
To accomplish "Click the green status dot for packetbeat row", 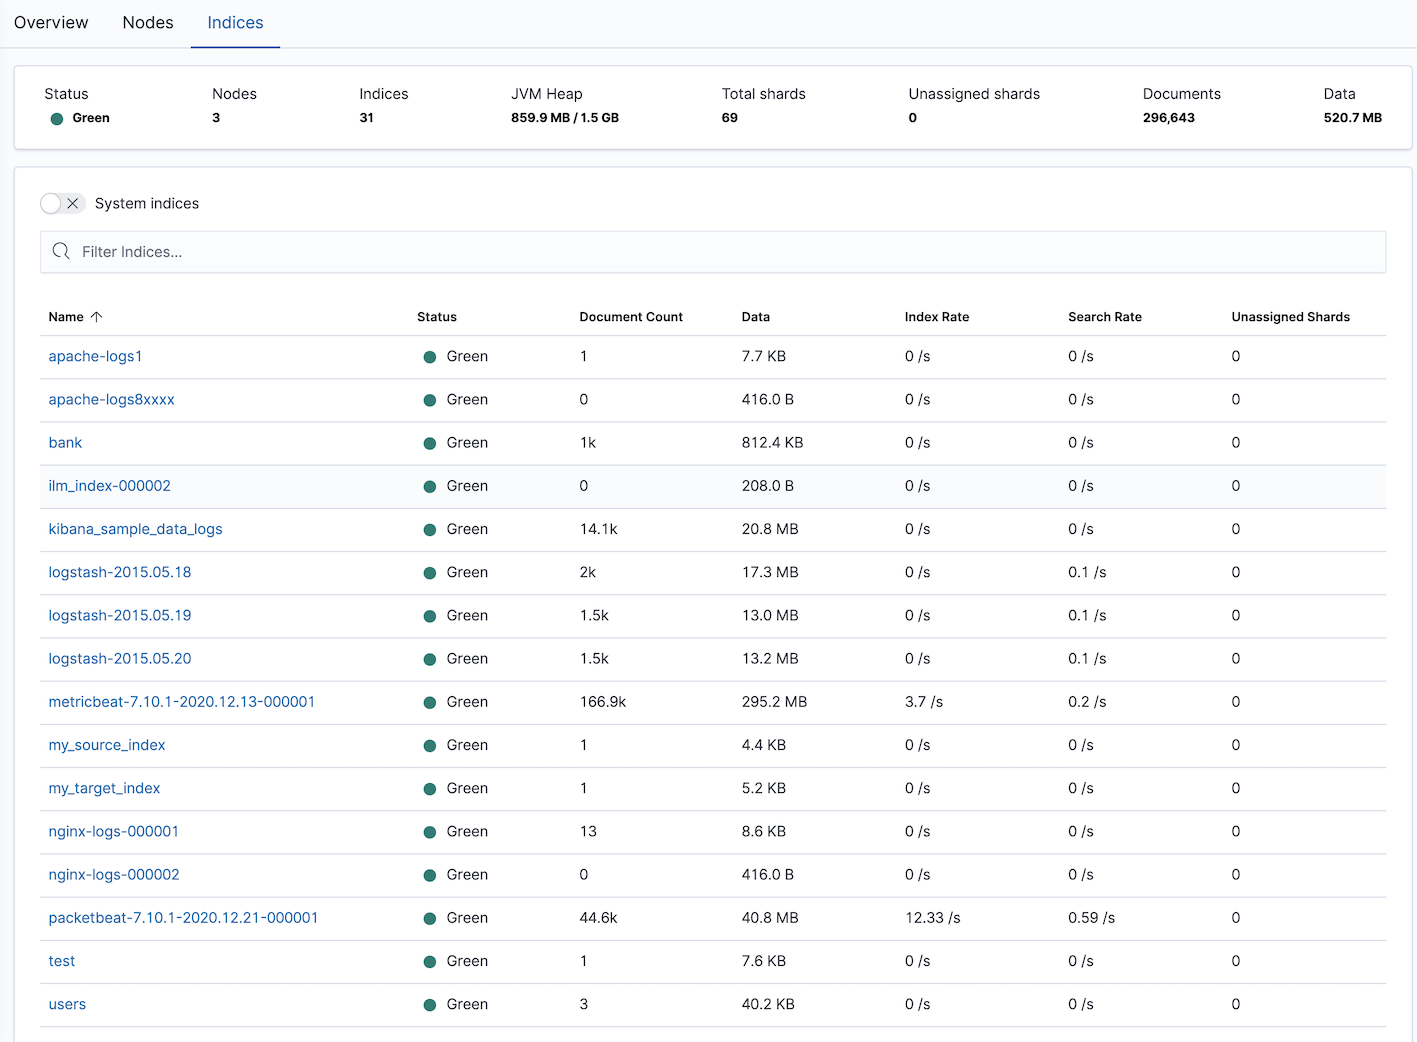I will click(x=430, y=918).
